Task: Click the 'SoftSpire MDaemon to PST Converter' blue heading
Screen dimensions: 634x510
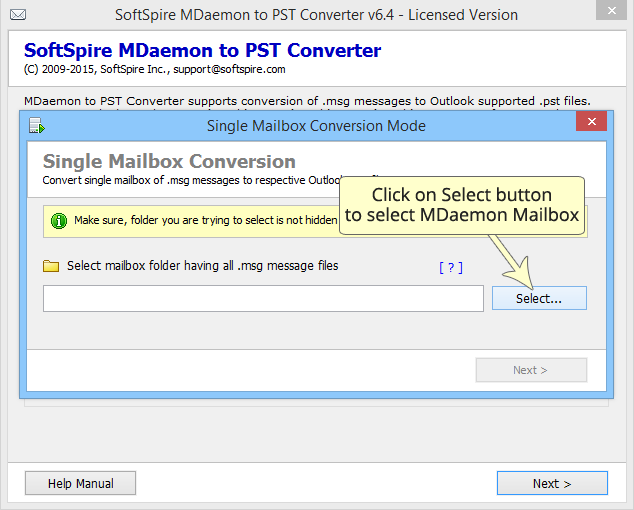Action: click(x=202, y=51)
